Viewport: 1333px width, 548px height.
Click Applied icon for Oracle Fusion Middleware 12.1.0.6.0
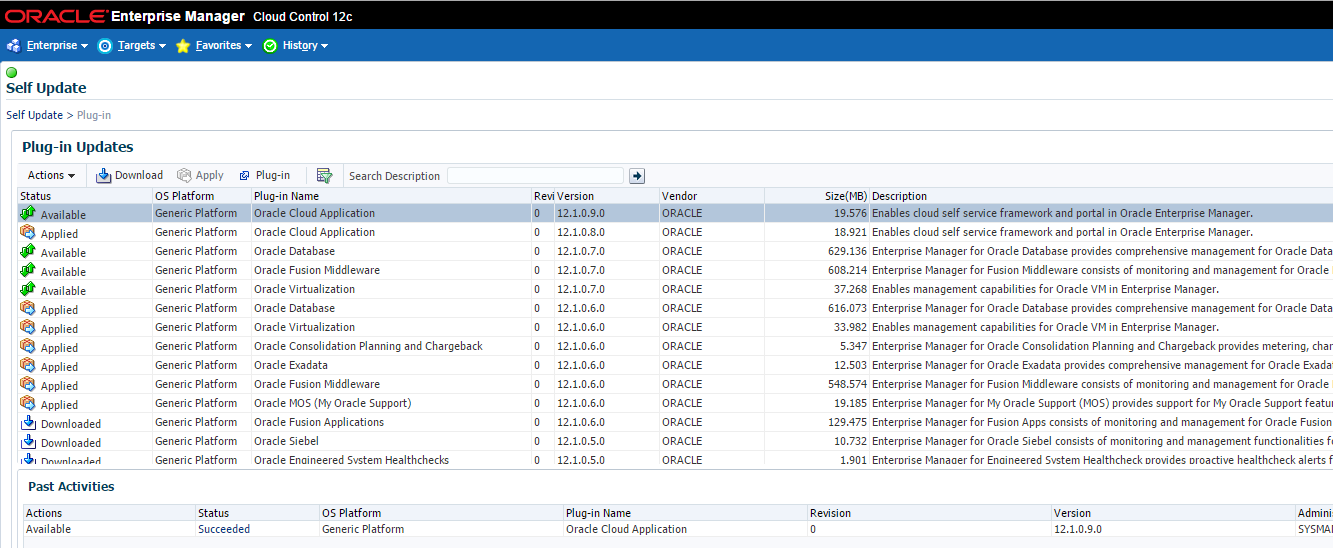coord(28,384)
